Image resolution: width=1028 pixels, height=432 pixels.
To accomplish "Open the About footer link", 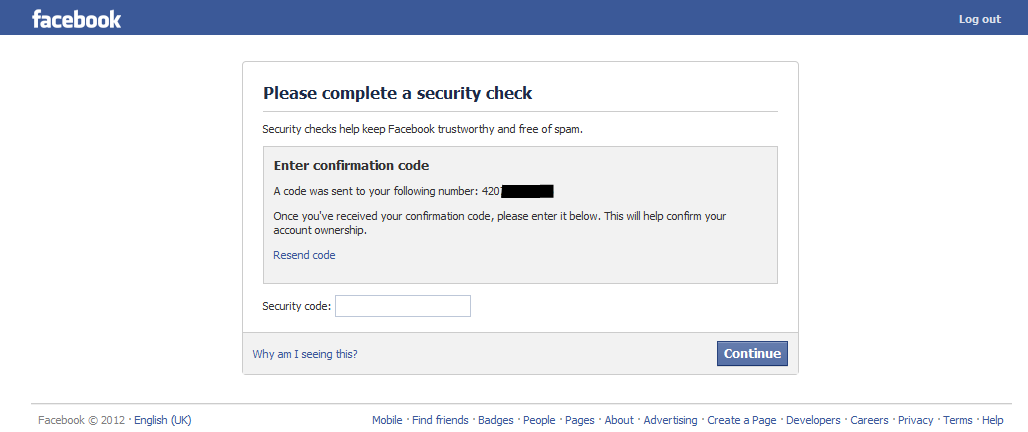I will (x=619, y=420).
